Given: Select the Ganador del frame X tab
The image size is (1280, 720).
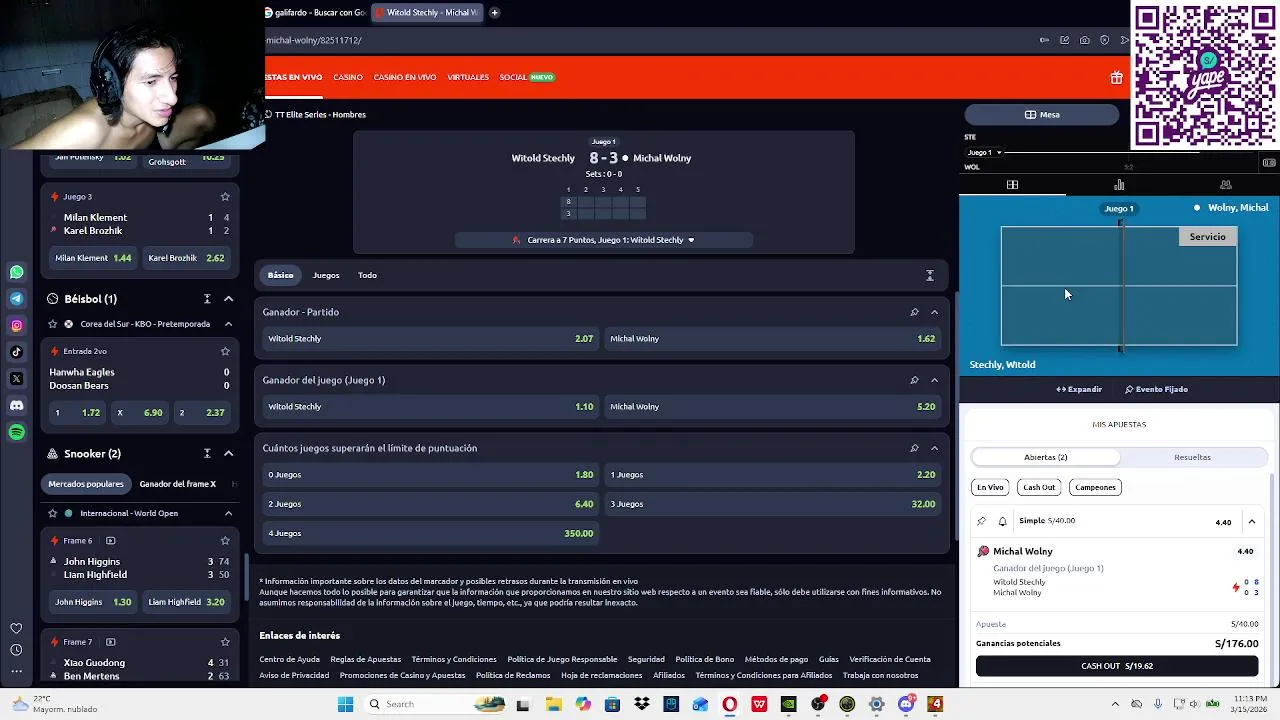Looking at the screenshot, I should [x=178, y=484].
